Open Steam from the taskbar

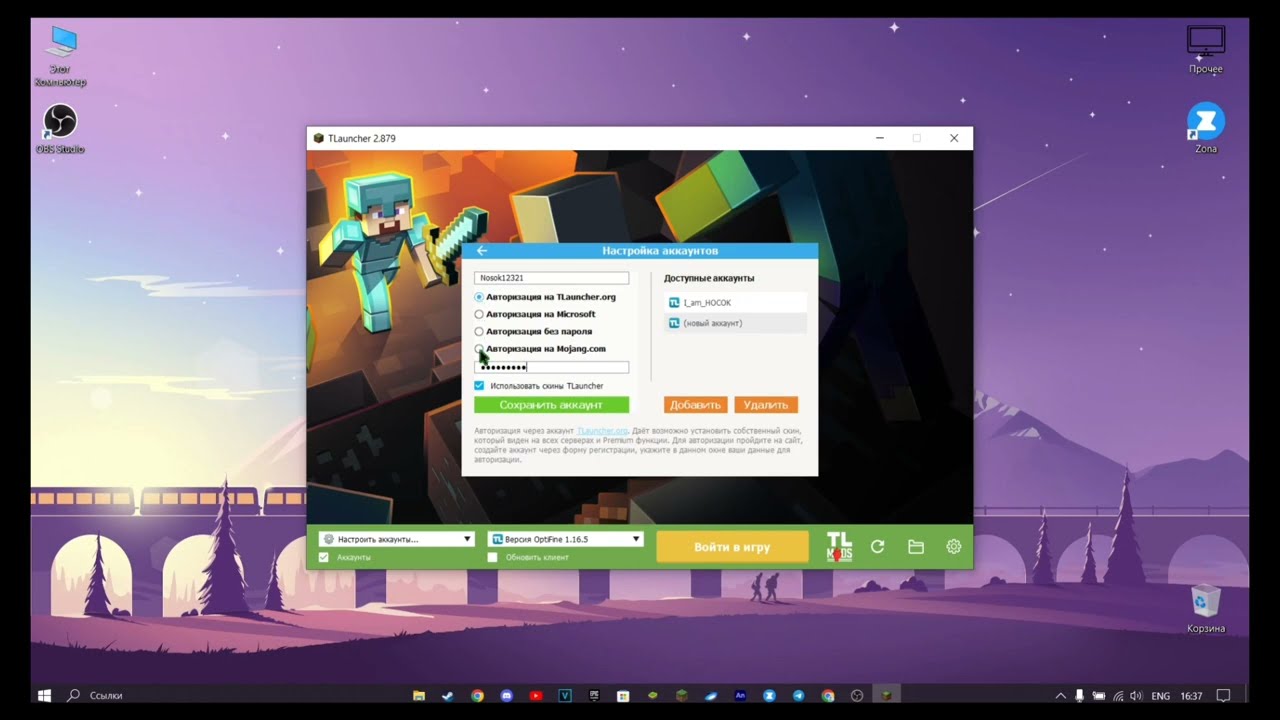448,696
